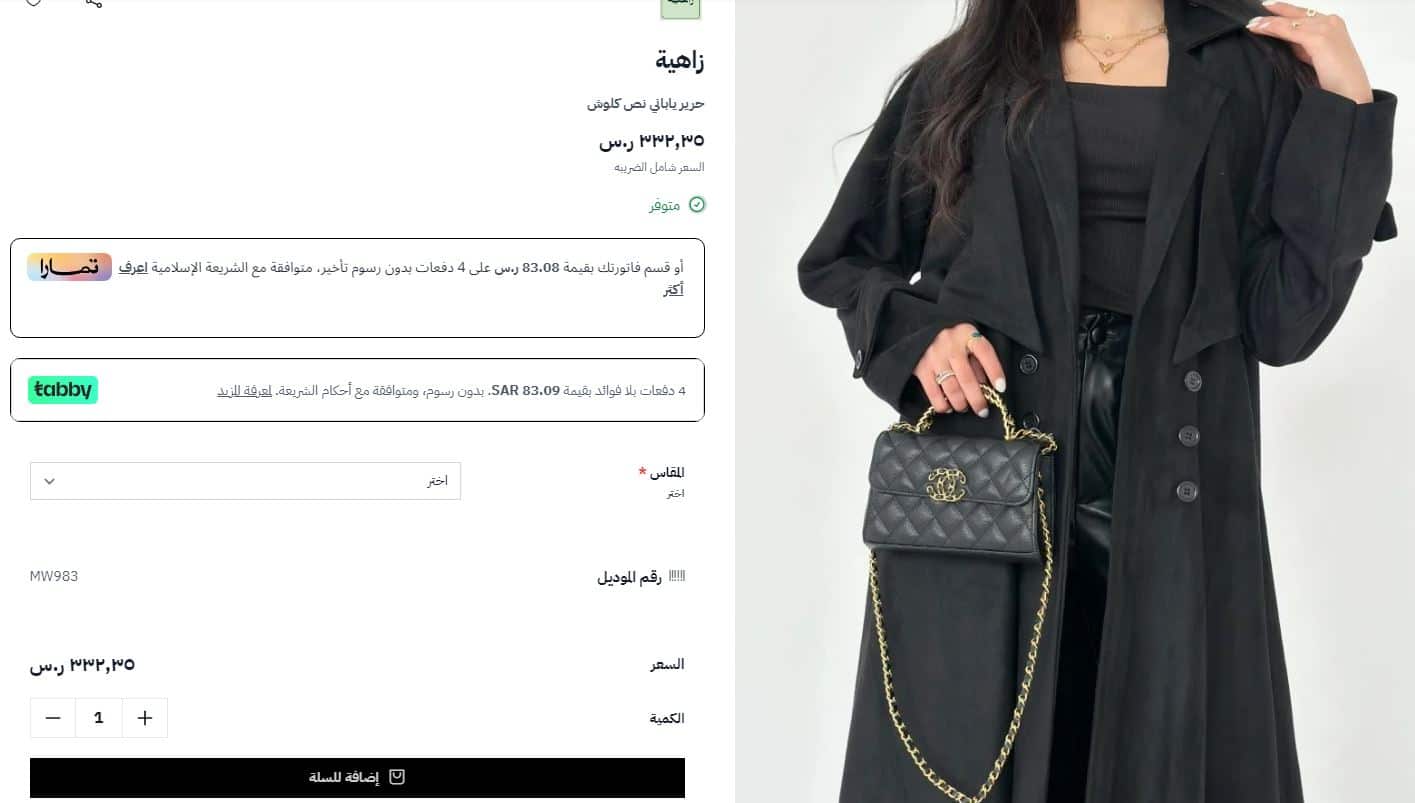Click the product photo of the black abaya
1415x803 pixels.
[x=1075, y=401]
